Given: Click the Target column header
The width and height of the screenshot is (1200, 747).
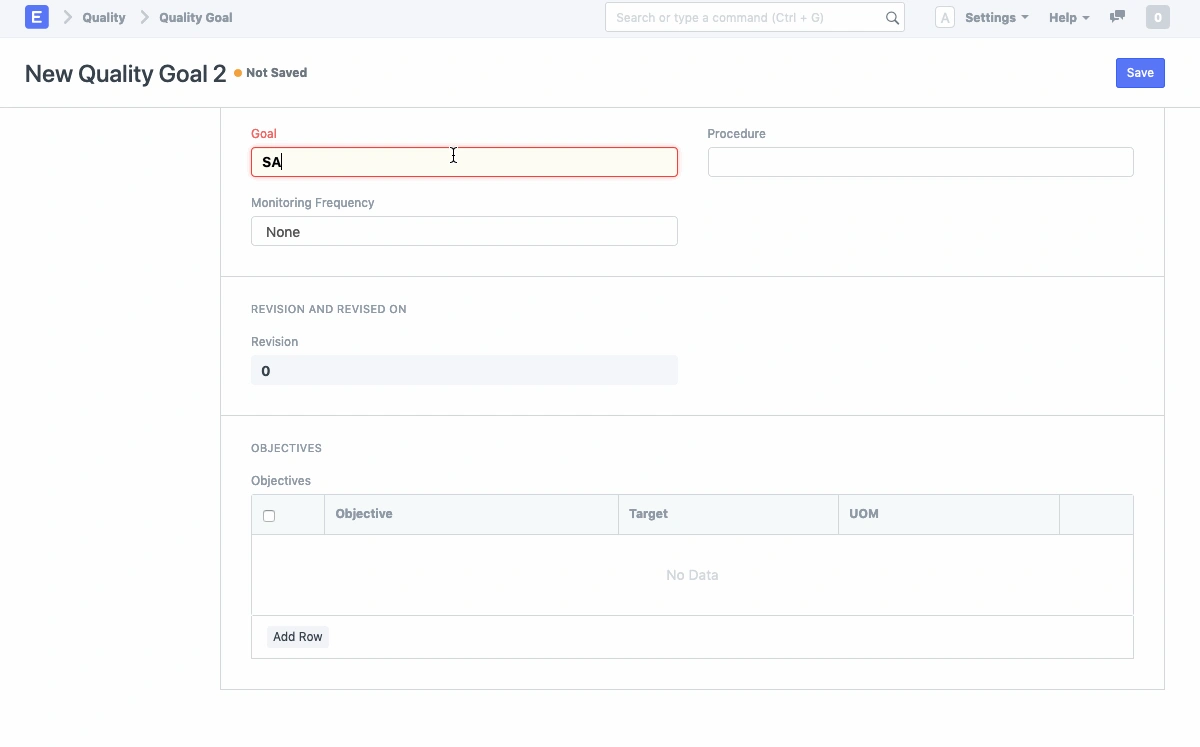Looking at the screenshot, I should click(648, 514).
